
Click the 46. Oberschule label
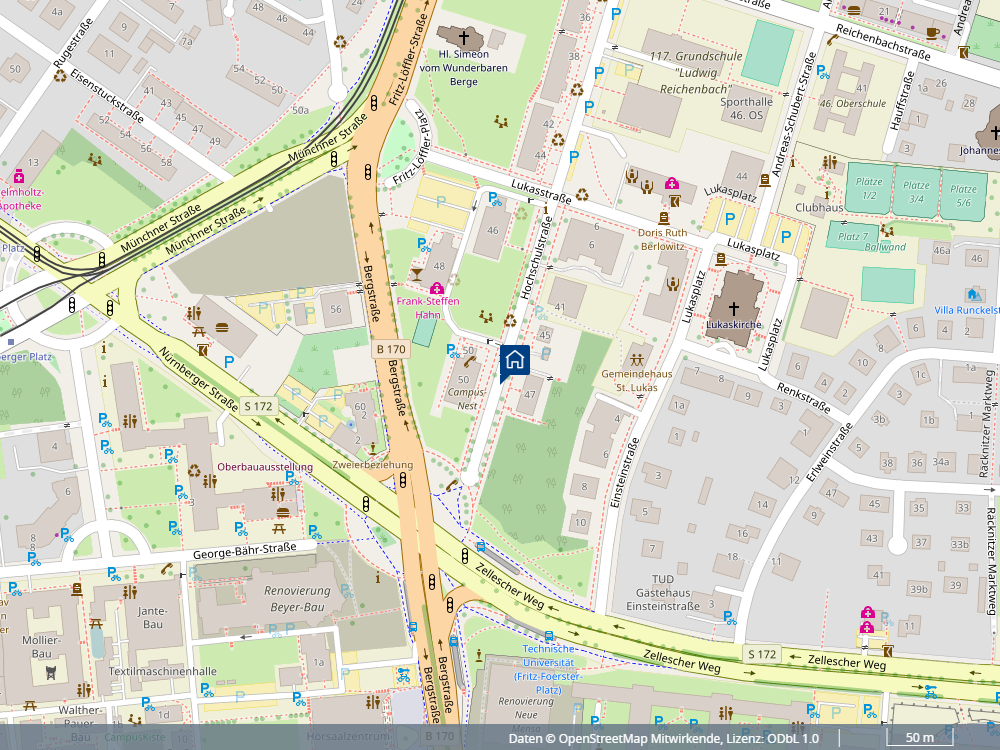[x=853, y=103]
